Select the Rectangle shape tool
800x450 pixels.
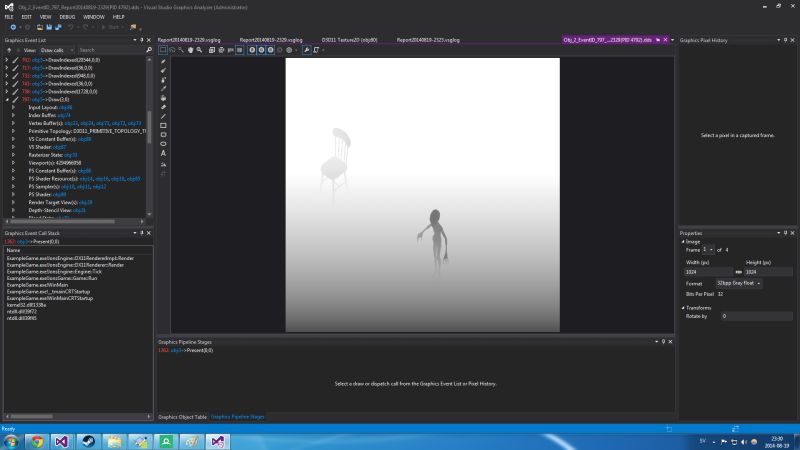click(x=163, y=126)
